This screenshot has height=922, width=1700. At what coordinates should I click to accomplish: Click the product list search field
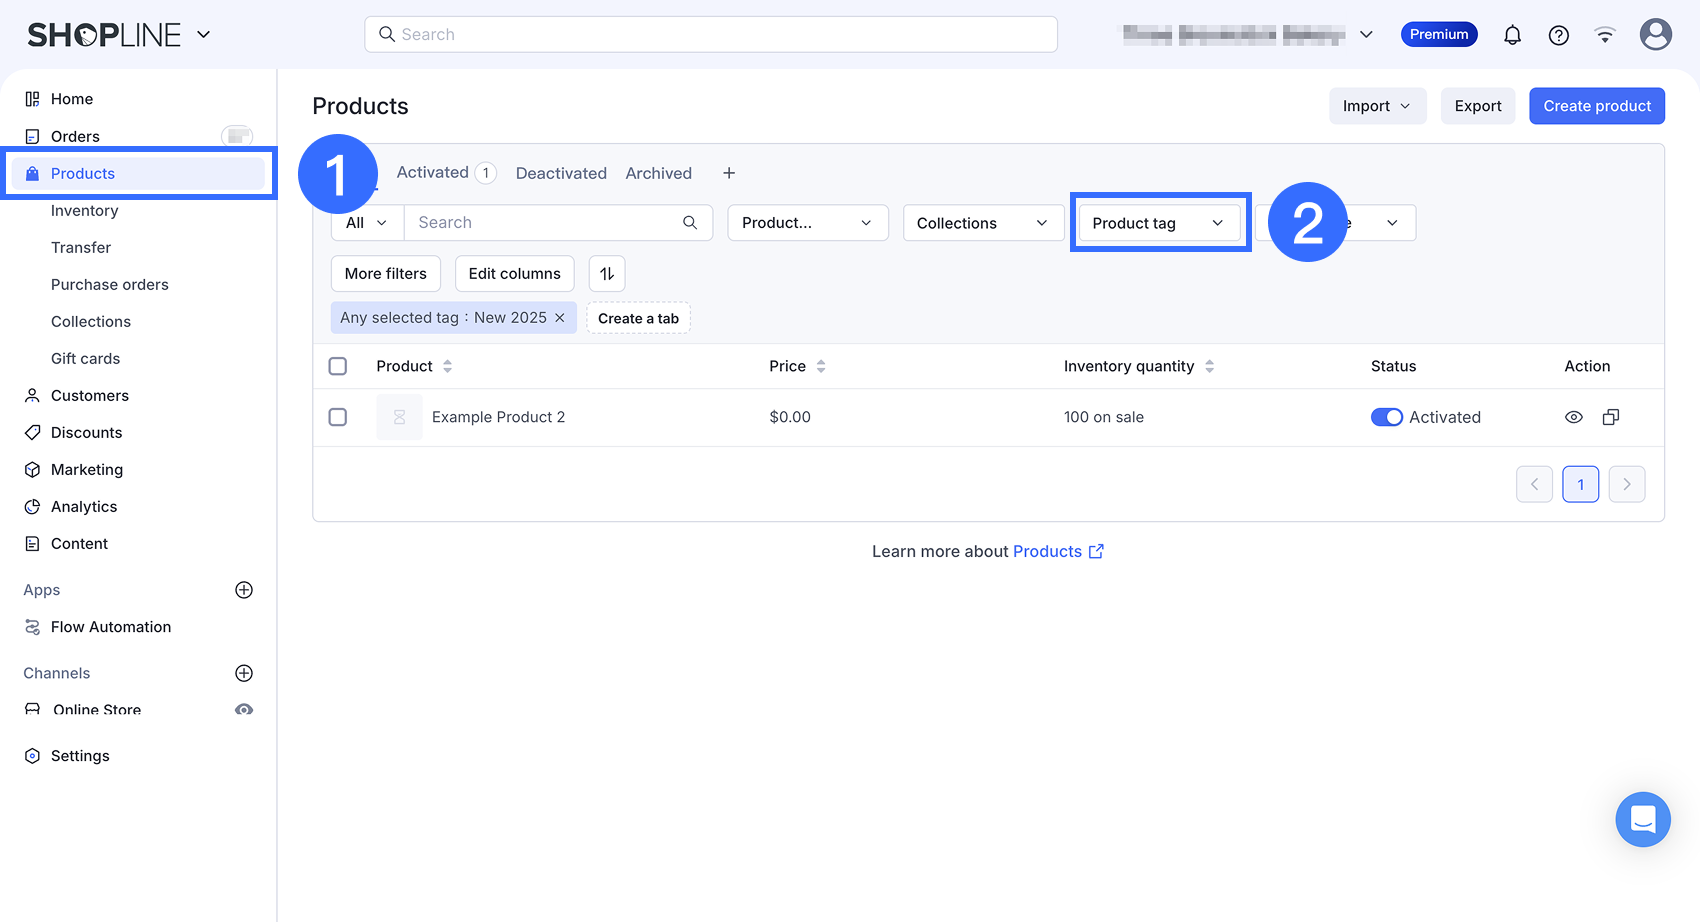point(545,223)
